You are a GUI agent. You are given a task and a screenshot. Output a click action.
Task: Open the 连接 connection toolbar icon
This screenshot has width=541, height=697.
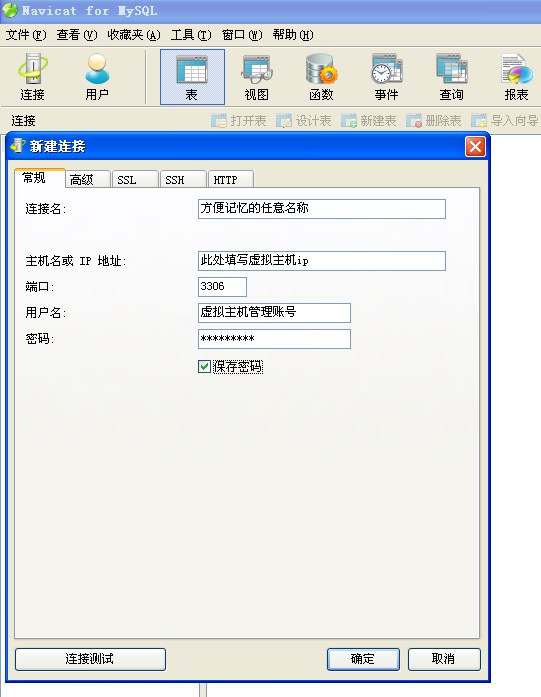coord(32,77)
